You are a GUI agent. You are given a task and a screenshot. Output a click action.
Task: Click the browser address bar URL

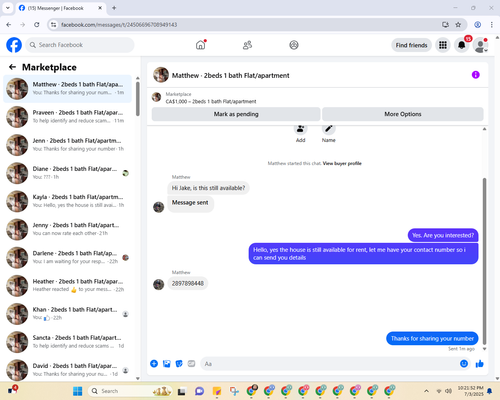tap(119, 25)
